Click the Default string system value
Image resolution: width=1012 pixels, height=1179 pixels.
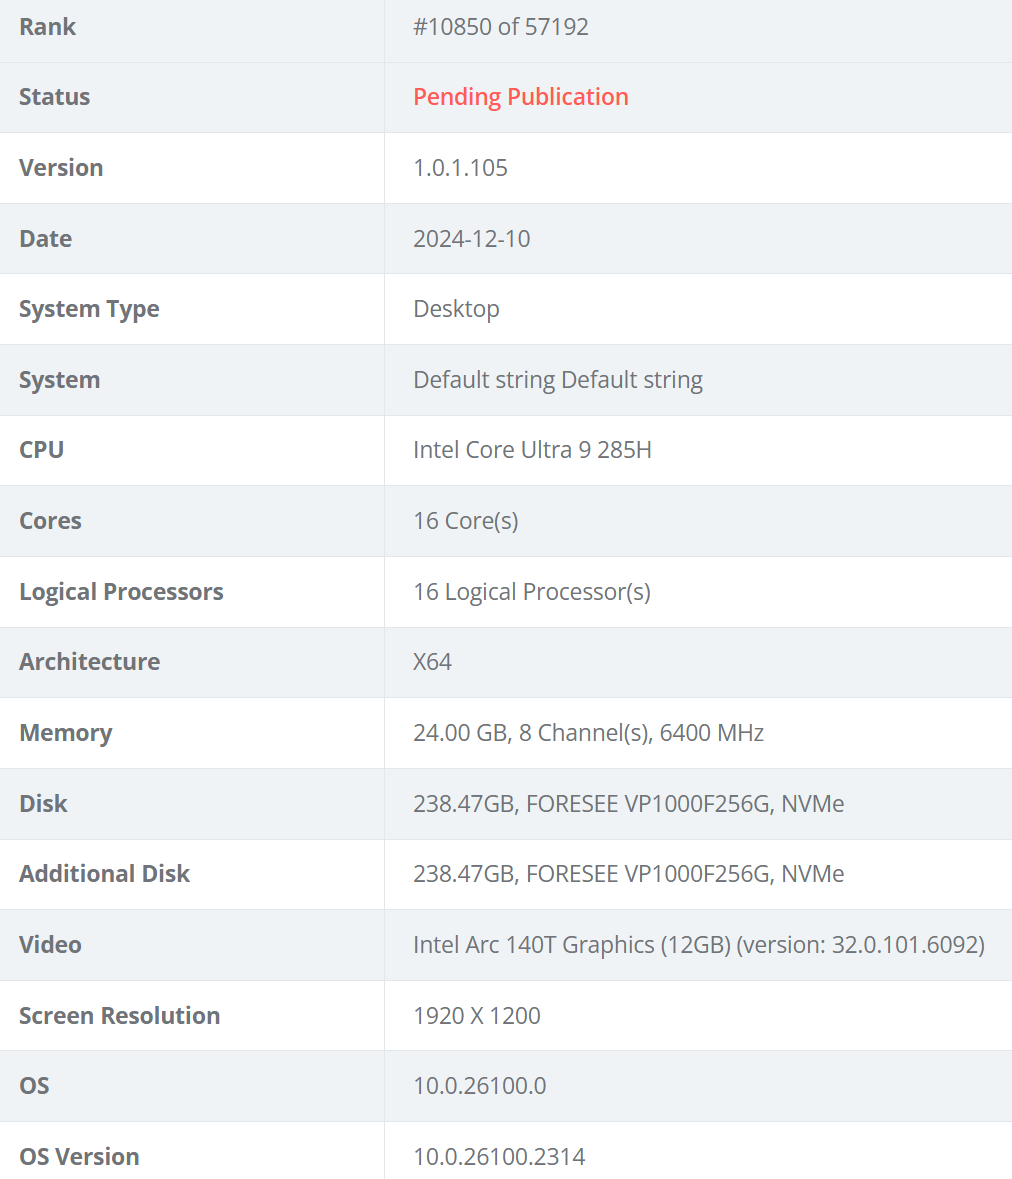pos(558,380)
